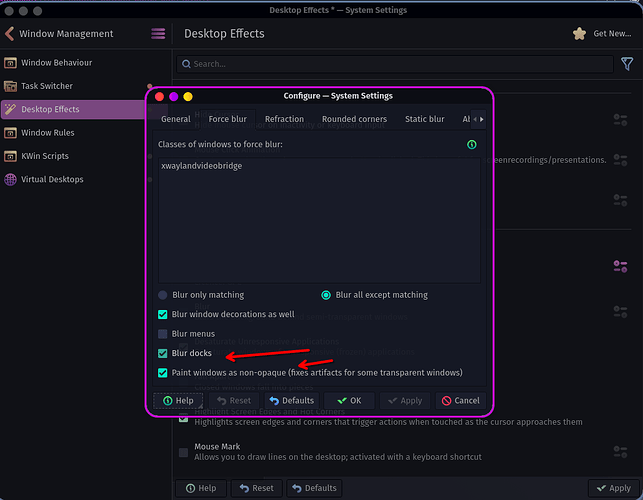
Task: Uncheck Paint windows as non-opaque
Action: point(163,373)
